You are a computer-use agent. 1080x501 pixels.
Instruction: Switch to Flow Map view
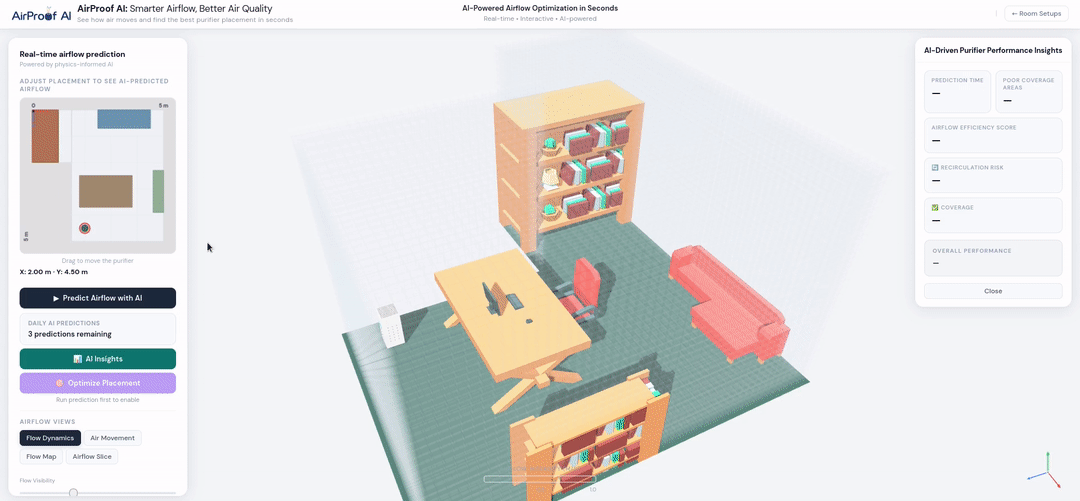point(41,456)
